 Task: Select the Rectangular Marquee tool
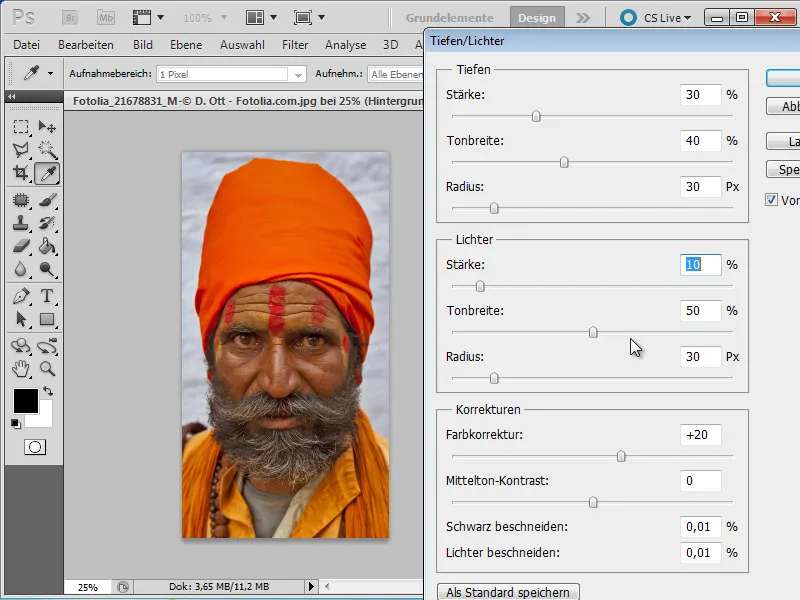22,125
